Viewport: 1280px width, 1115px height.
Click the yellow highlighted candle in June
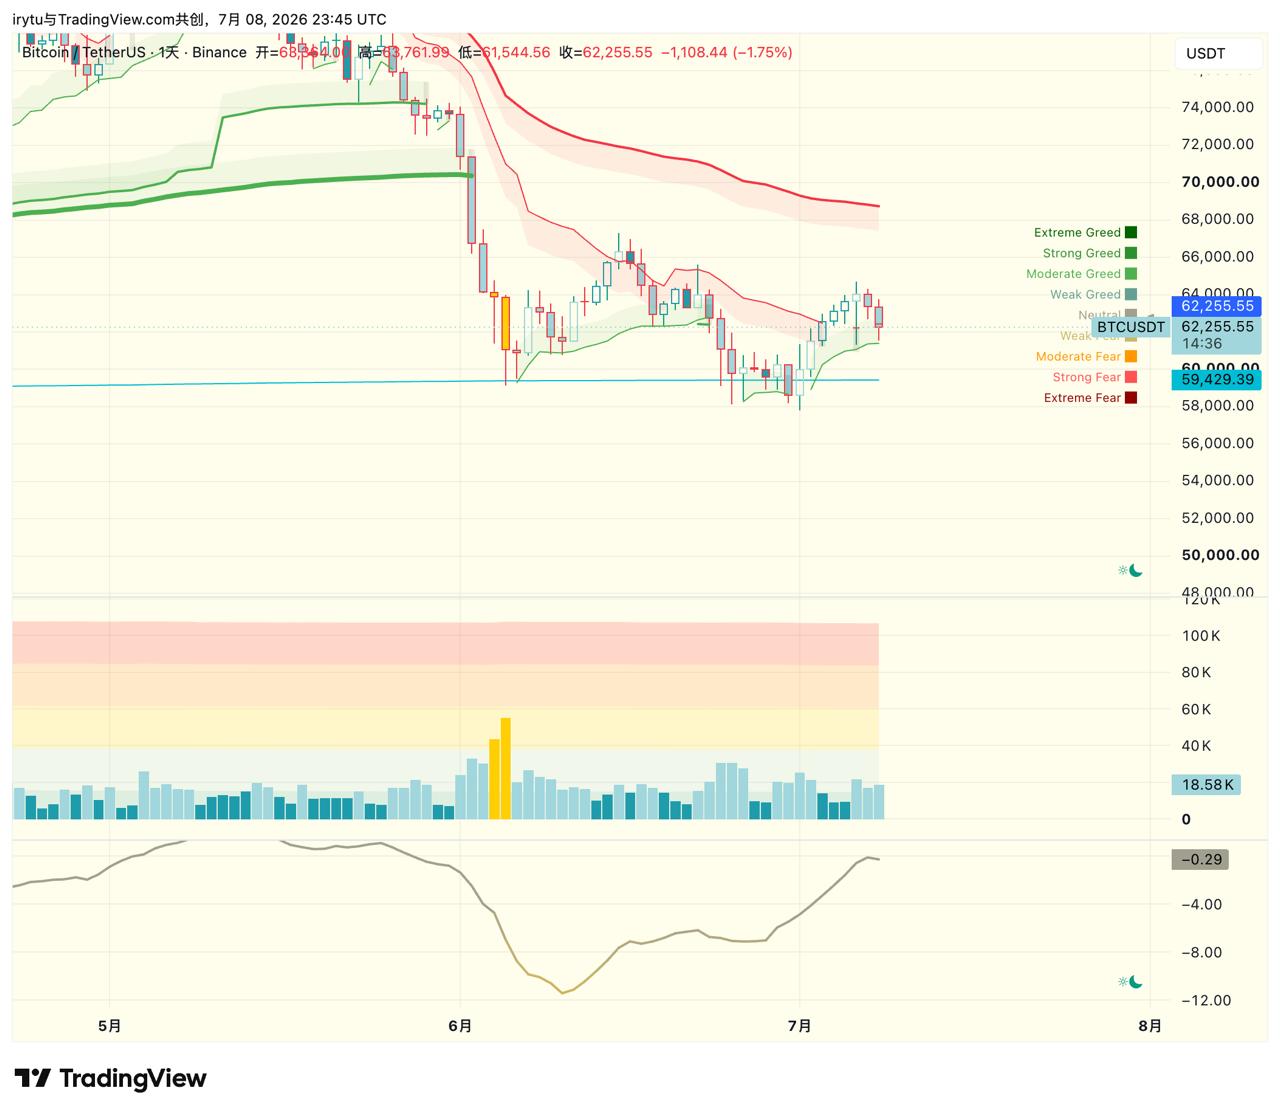click(506, 323)
